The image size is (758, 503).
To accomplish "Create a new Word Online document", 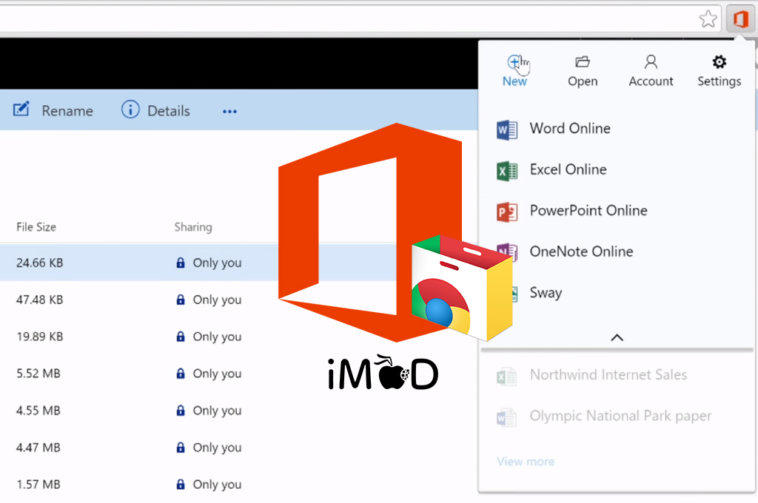I will click(569, 129).
